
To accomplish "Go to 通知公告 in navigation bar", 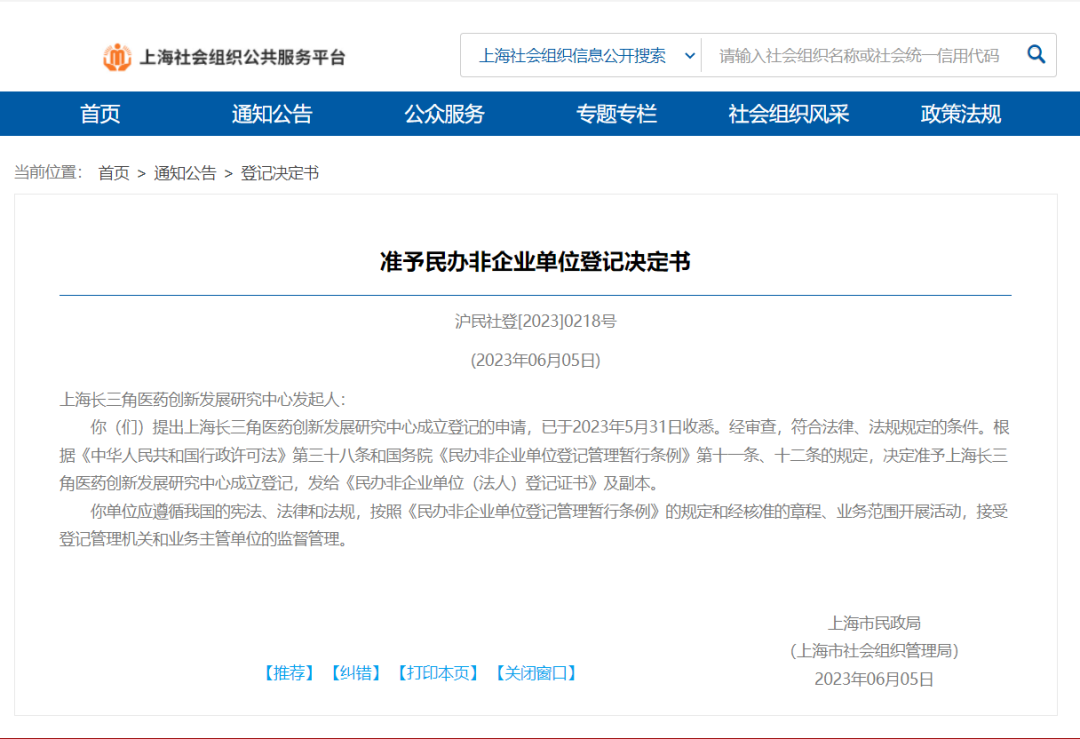I will (x=272, y=114).
